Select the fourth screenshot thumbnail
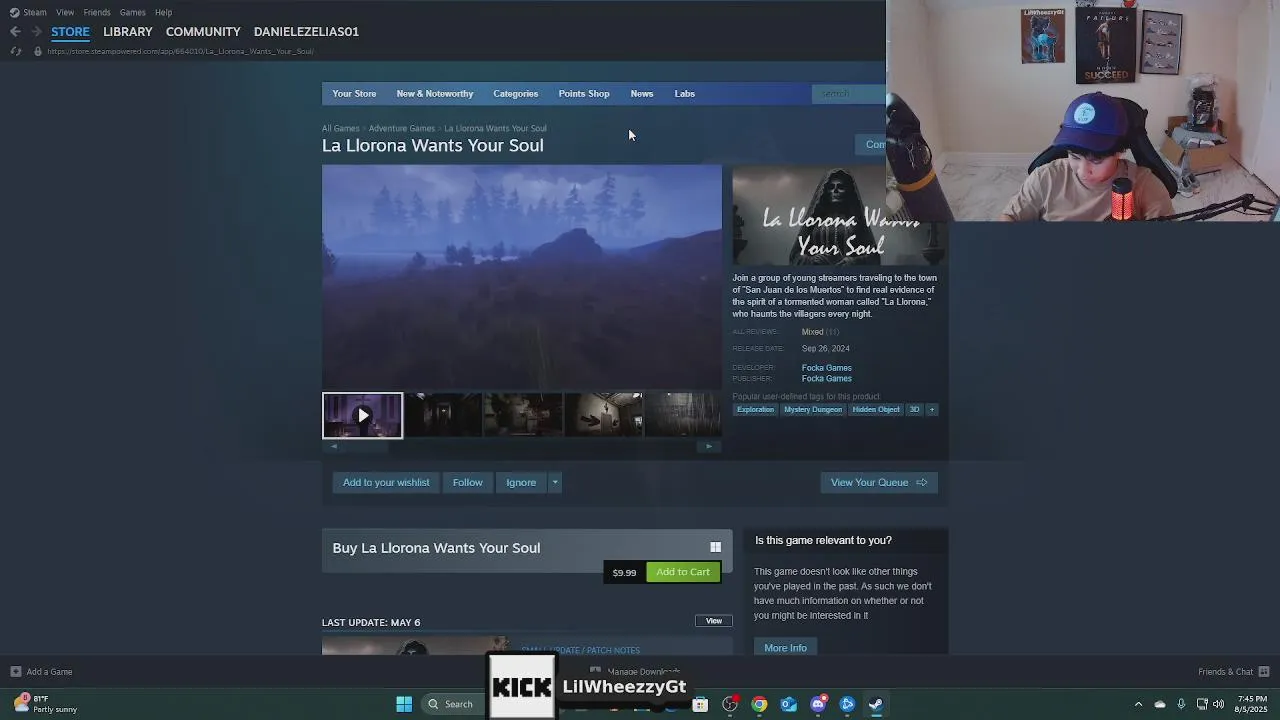 (x=604, y=415)
